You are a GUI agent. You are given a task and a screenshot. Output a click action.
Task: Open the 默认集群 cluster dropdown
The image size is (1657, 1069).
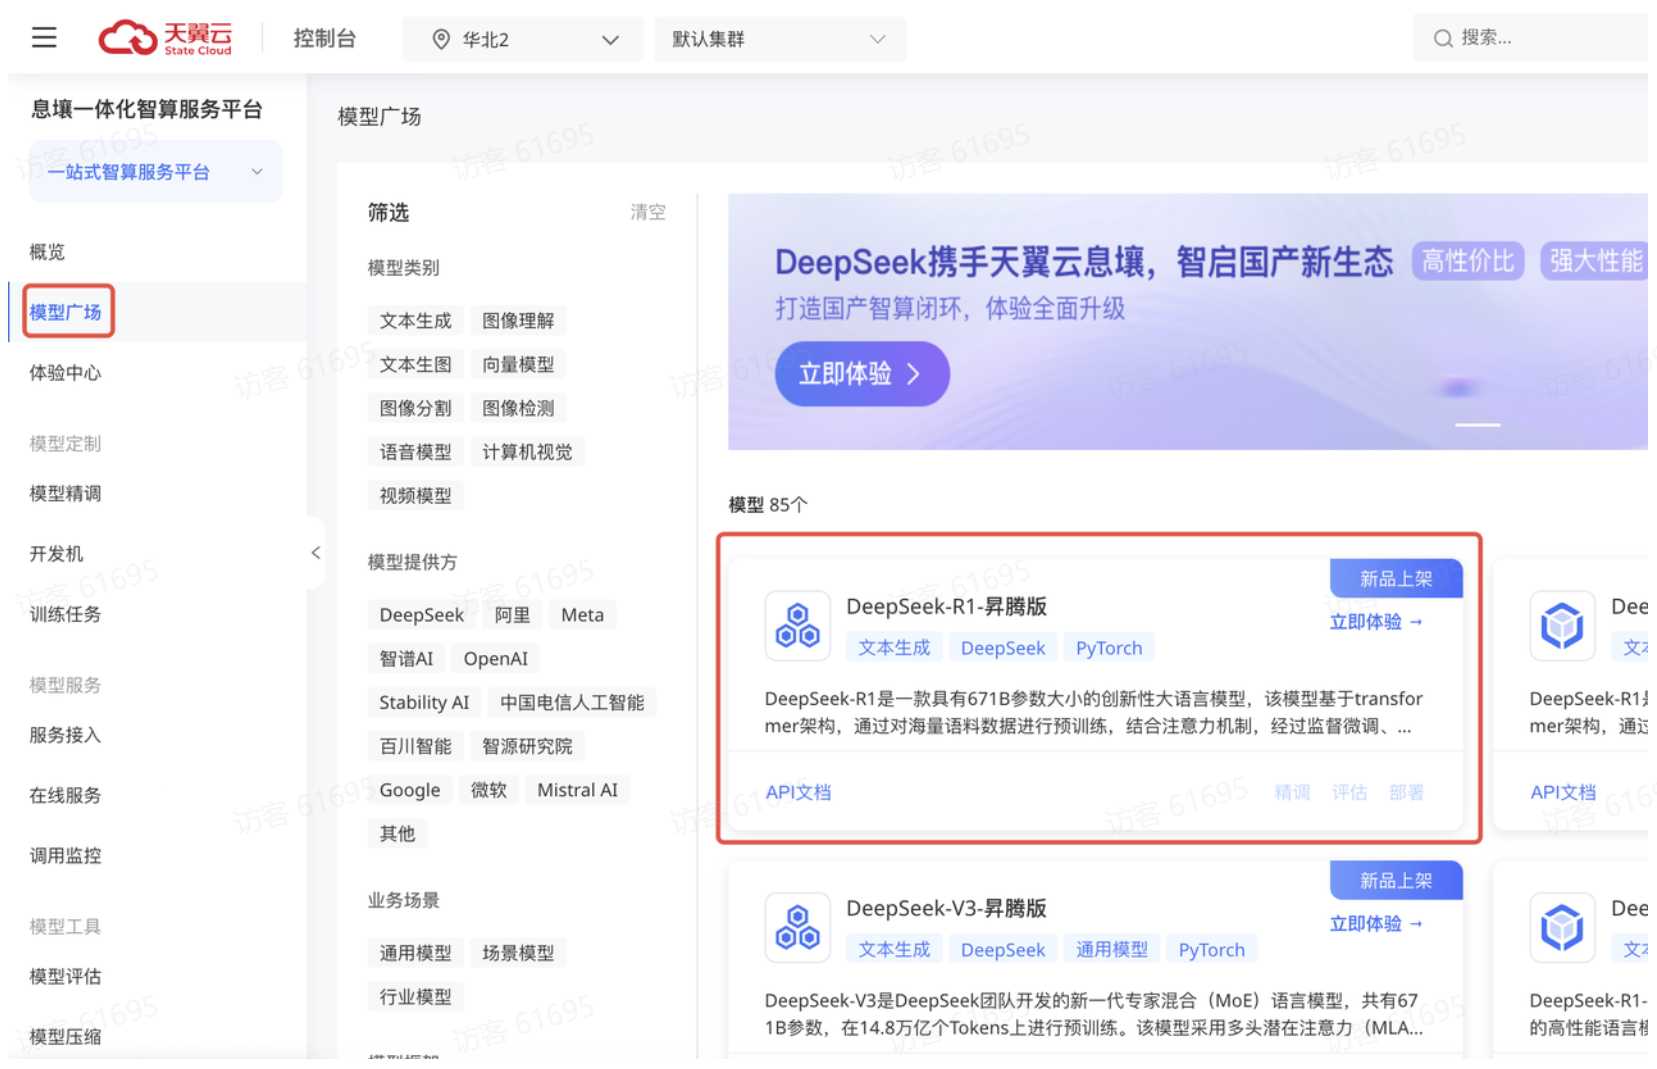point(779,39)
